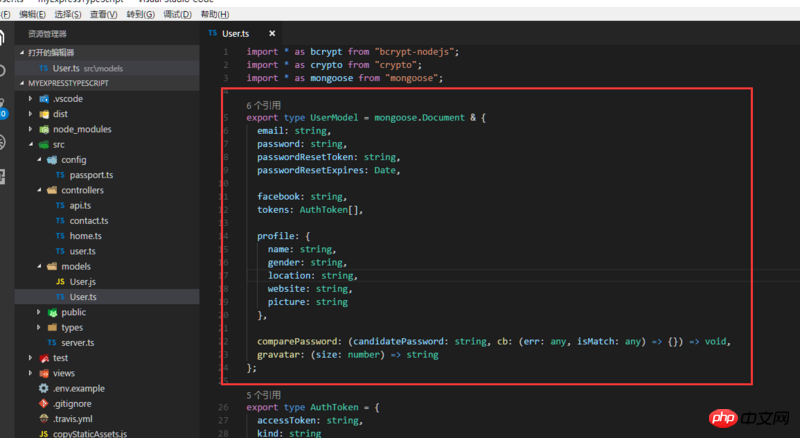Click the .gitignore git icon
800x438 pixels.
pyautogui.click(x=44, y=403)
